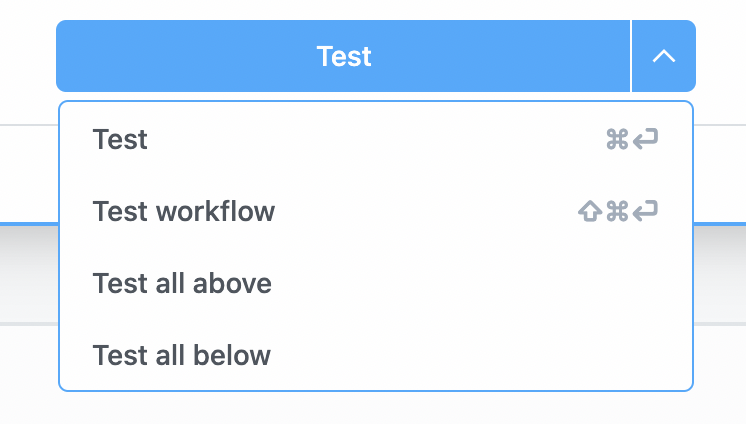Image resolution: width=746 pixels, height=424 pixels.
Task: Click the blue Test button
Action: click(x=343, y=56)
